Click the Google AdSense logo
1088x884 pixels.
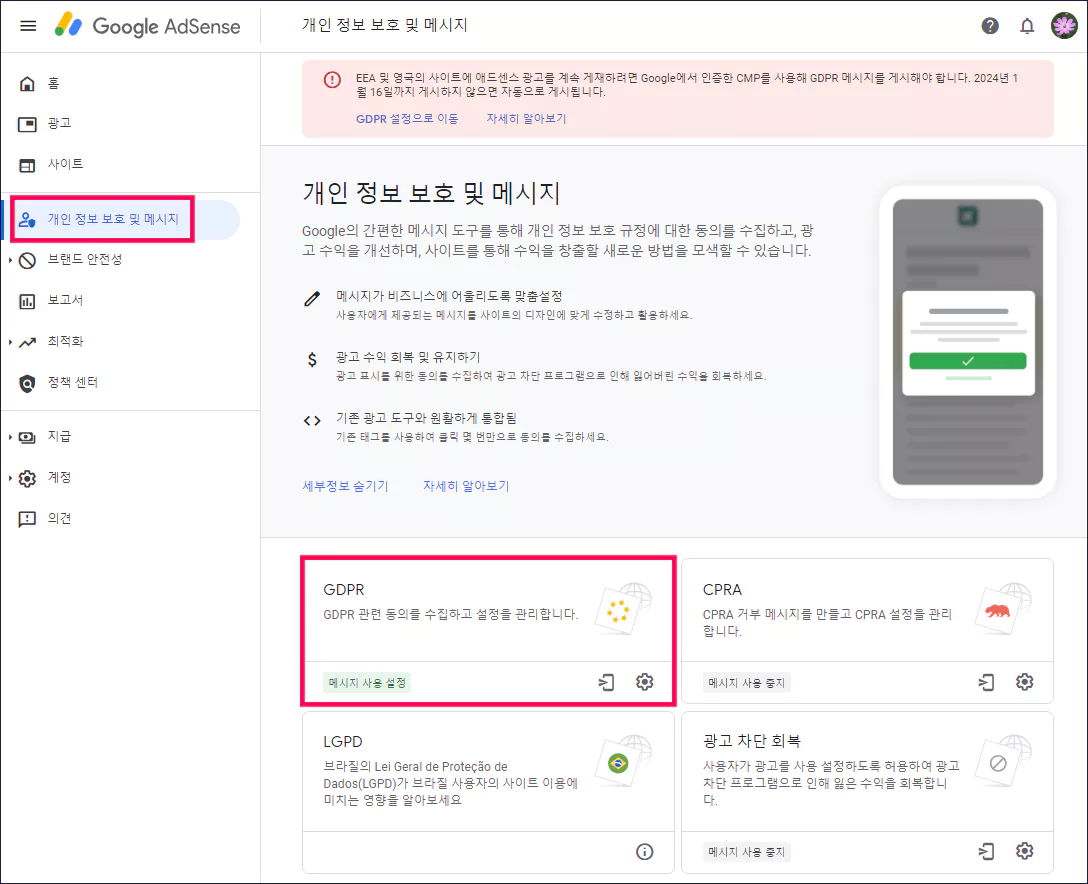tap(148, 26)
